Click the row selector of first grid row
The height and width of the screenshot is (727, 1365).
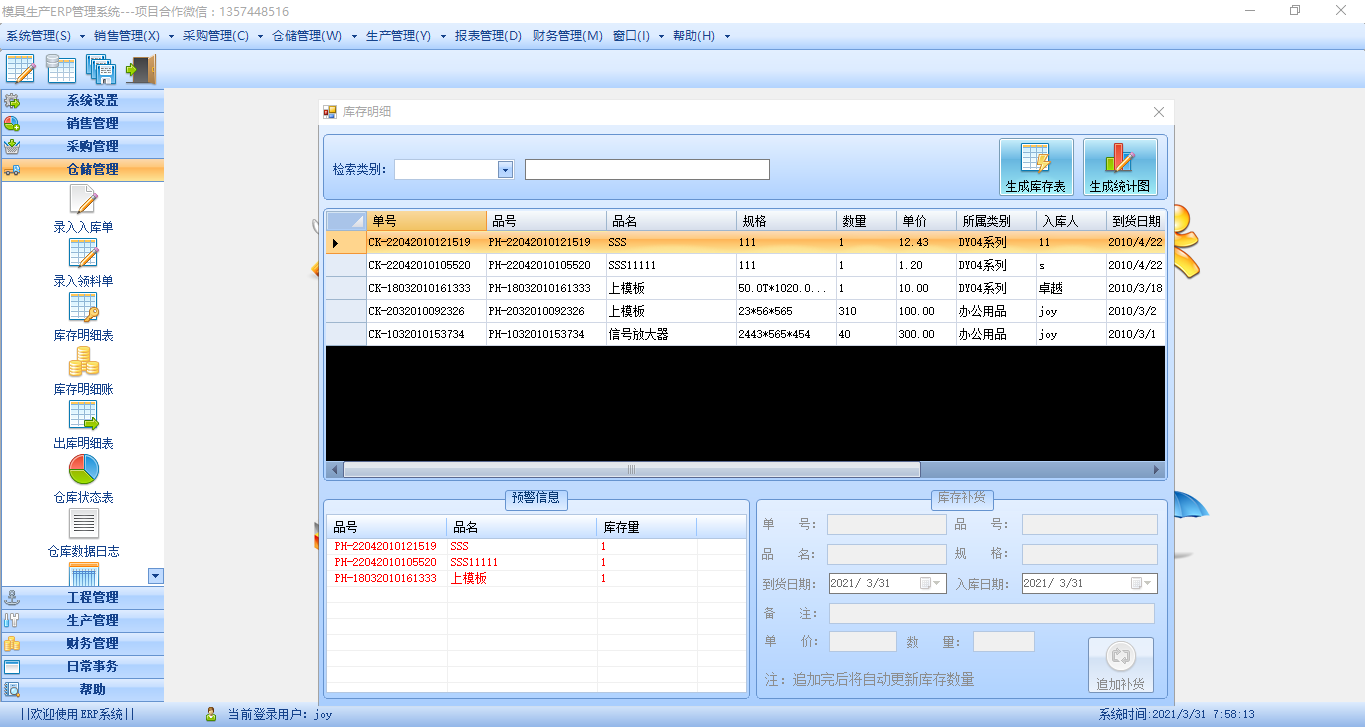coord(345,243)
